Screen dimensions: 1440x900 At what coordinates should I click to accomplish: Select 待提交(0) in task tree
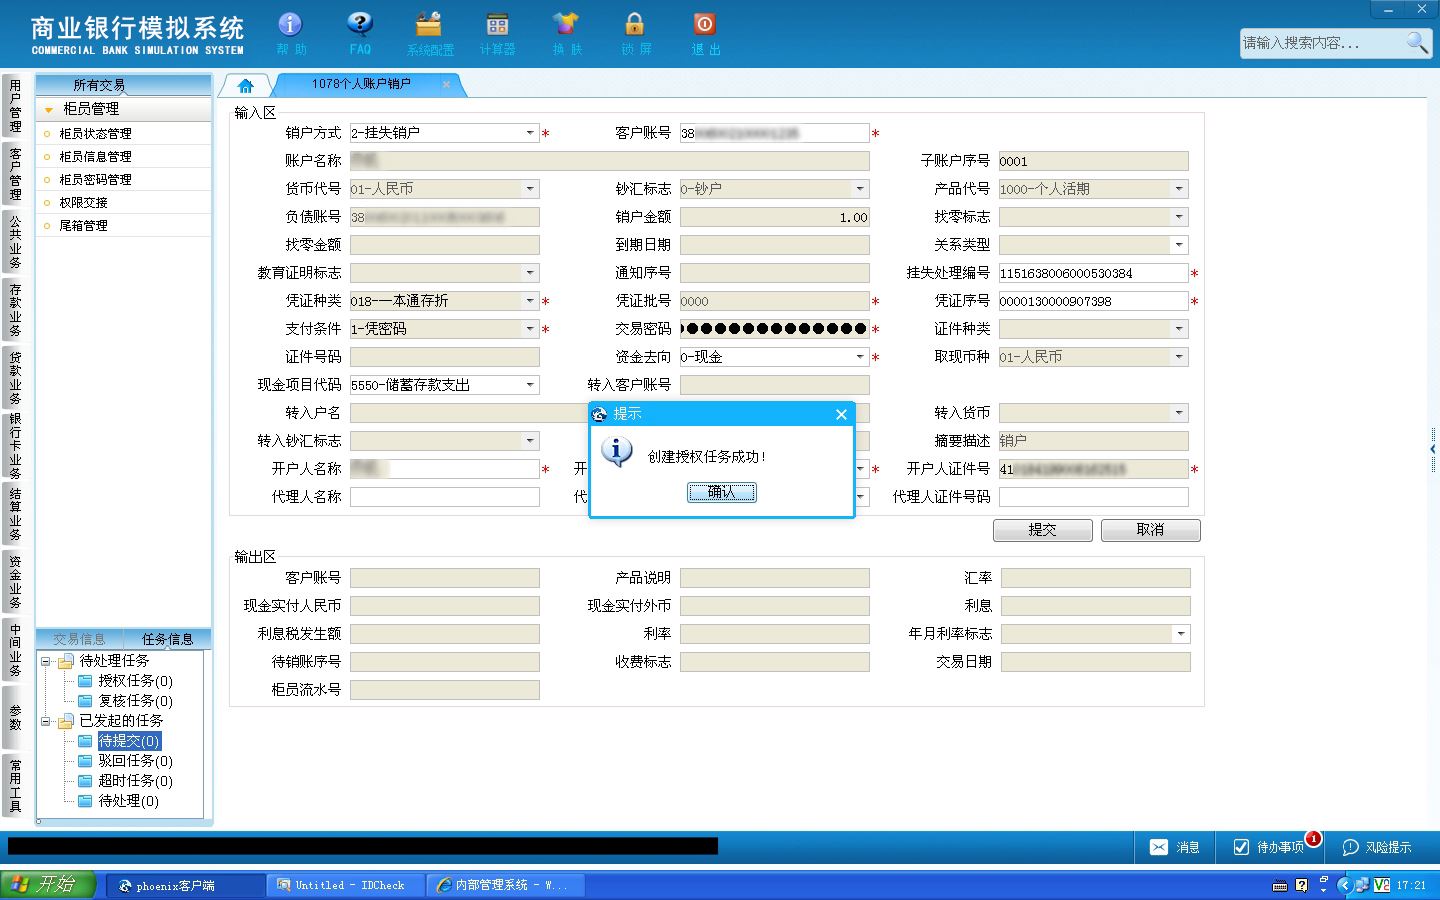click(129, 741)
